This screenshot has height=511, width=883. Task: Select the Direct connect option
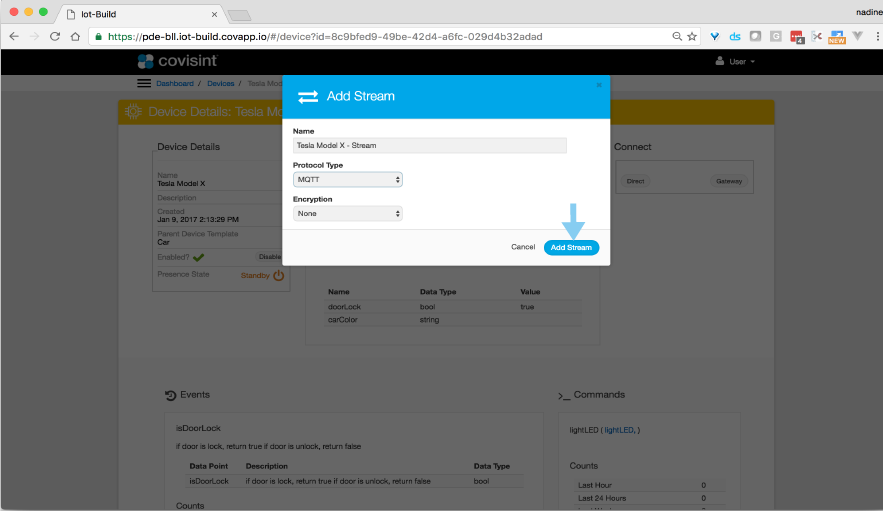point(635,181)
